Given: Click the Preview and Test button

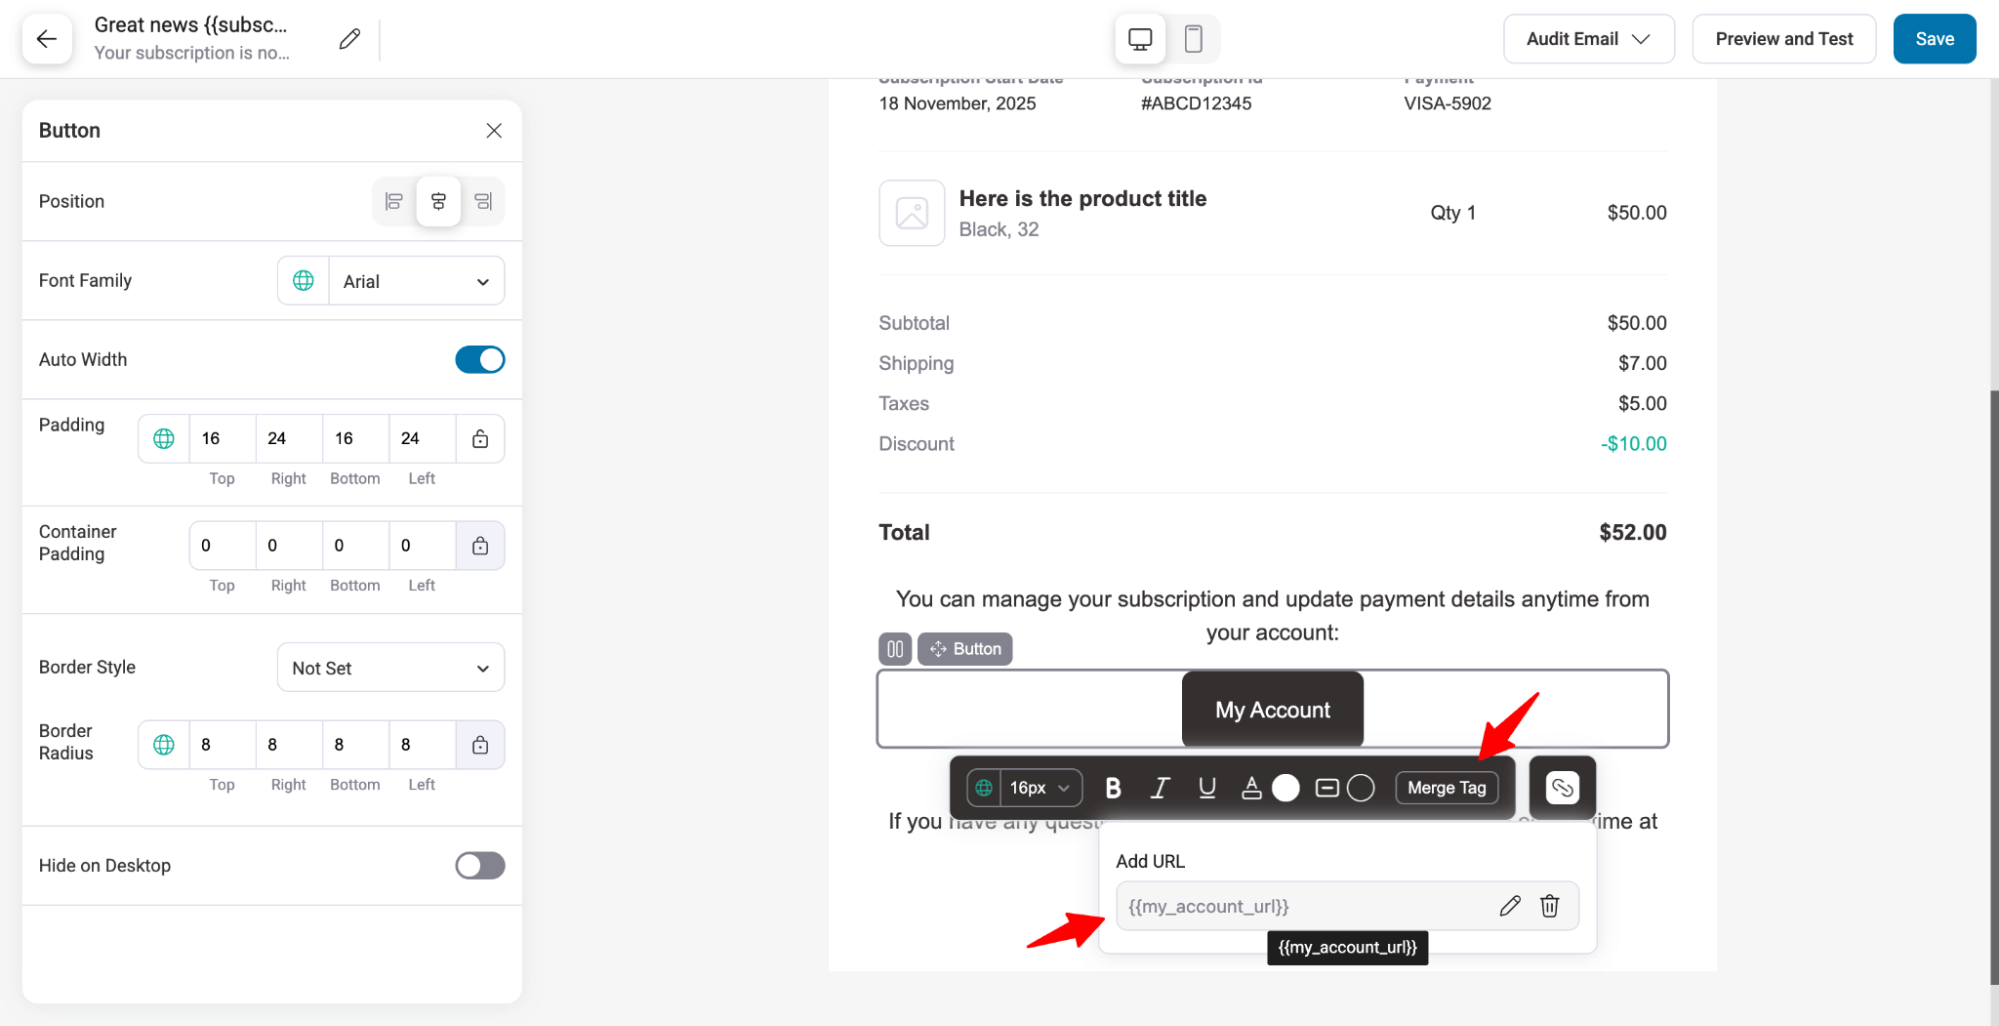Looking at the screenshot, I should click(x=1783, y=39).
